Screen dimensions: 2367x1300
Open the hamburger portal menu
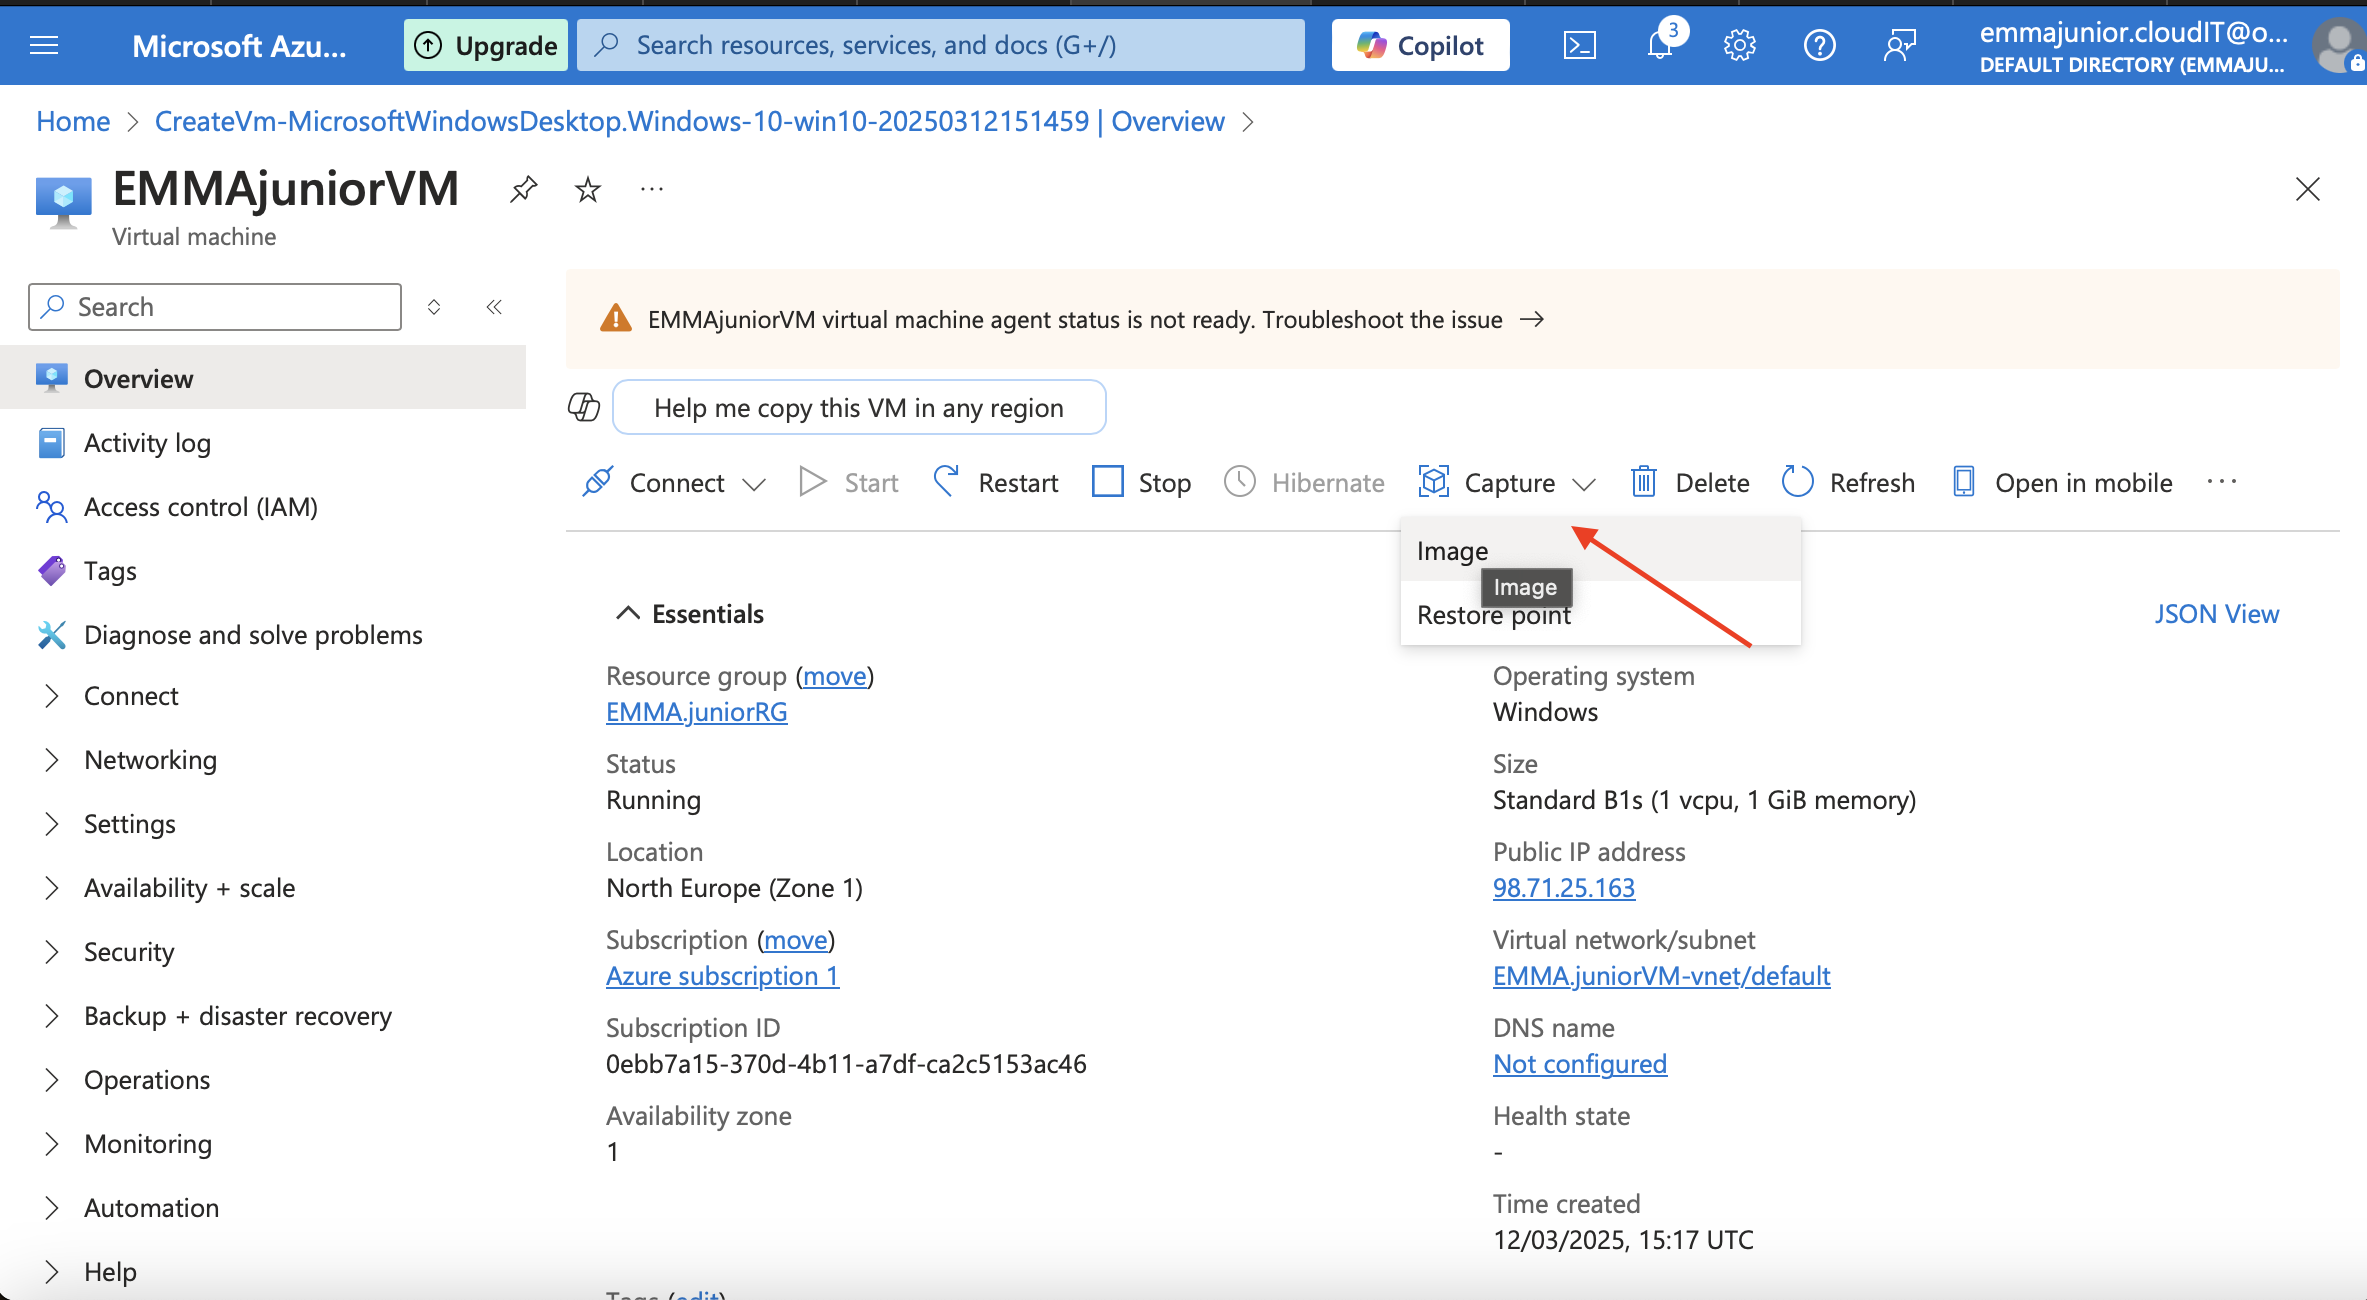tap(44, 45)
